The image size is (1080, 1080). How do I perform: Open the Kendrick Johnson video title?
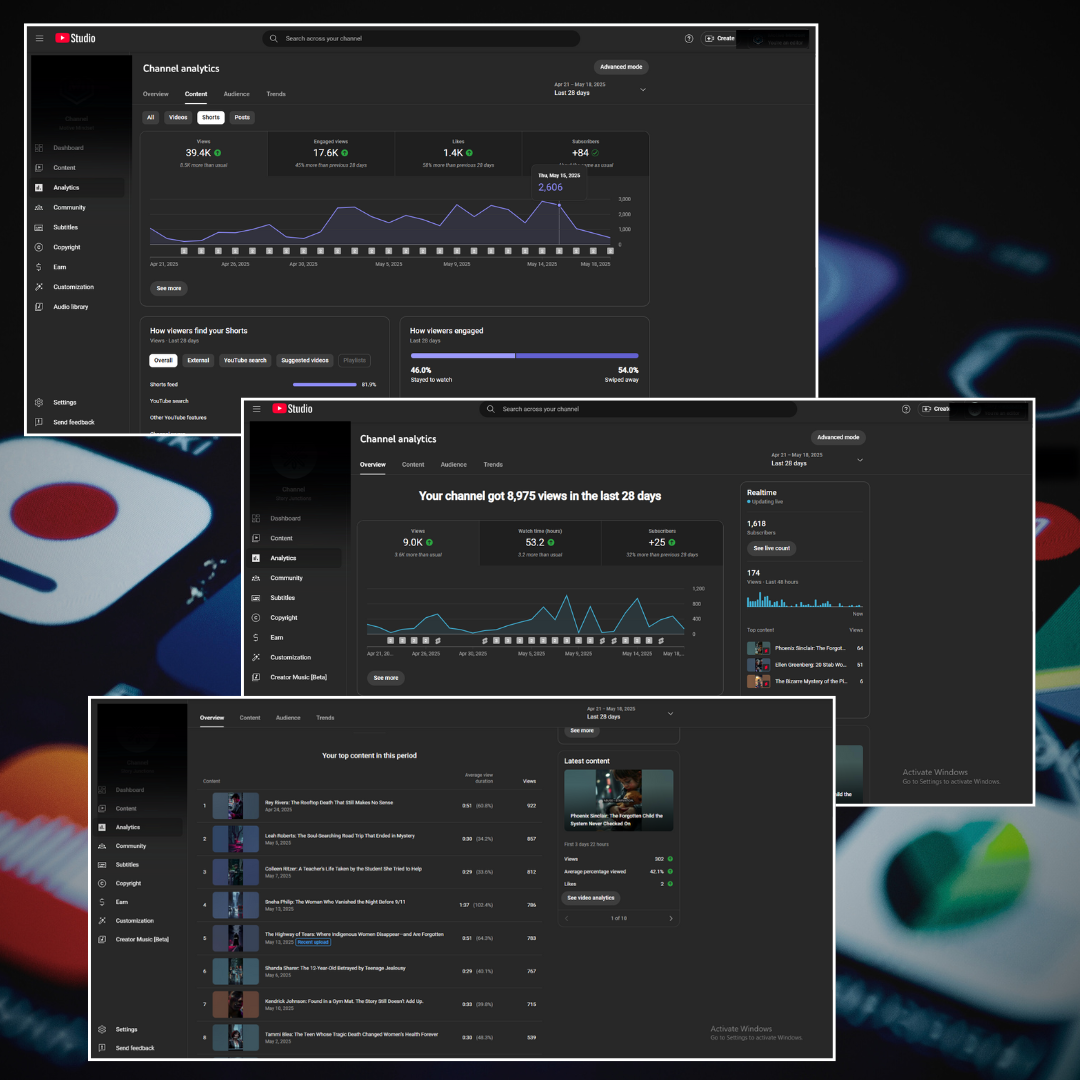(x=344, y=1002)
